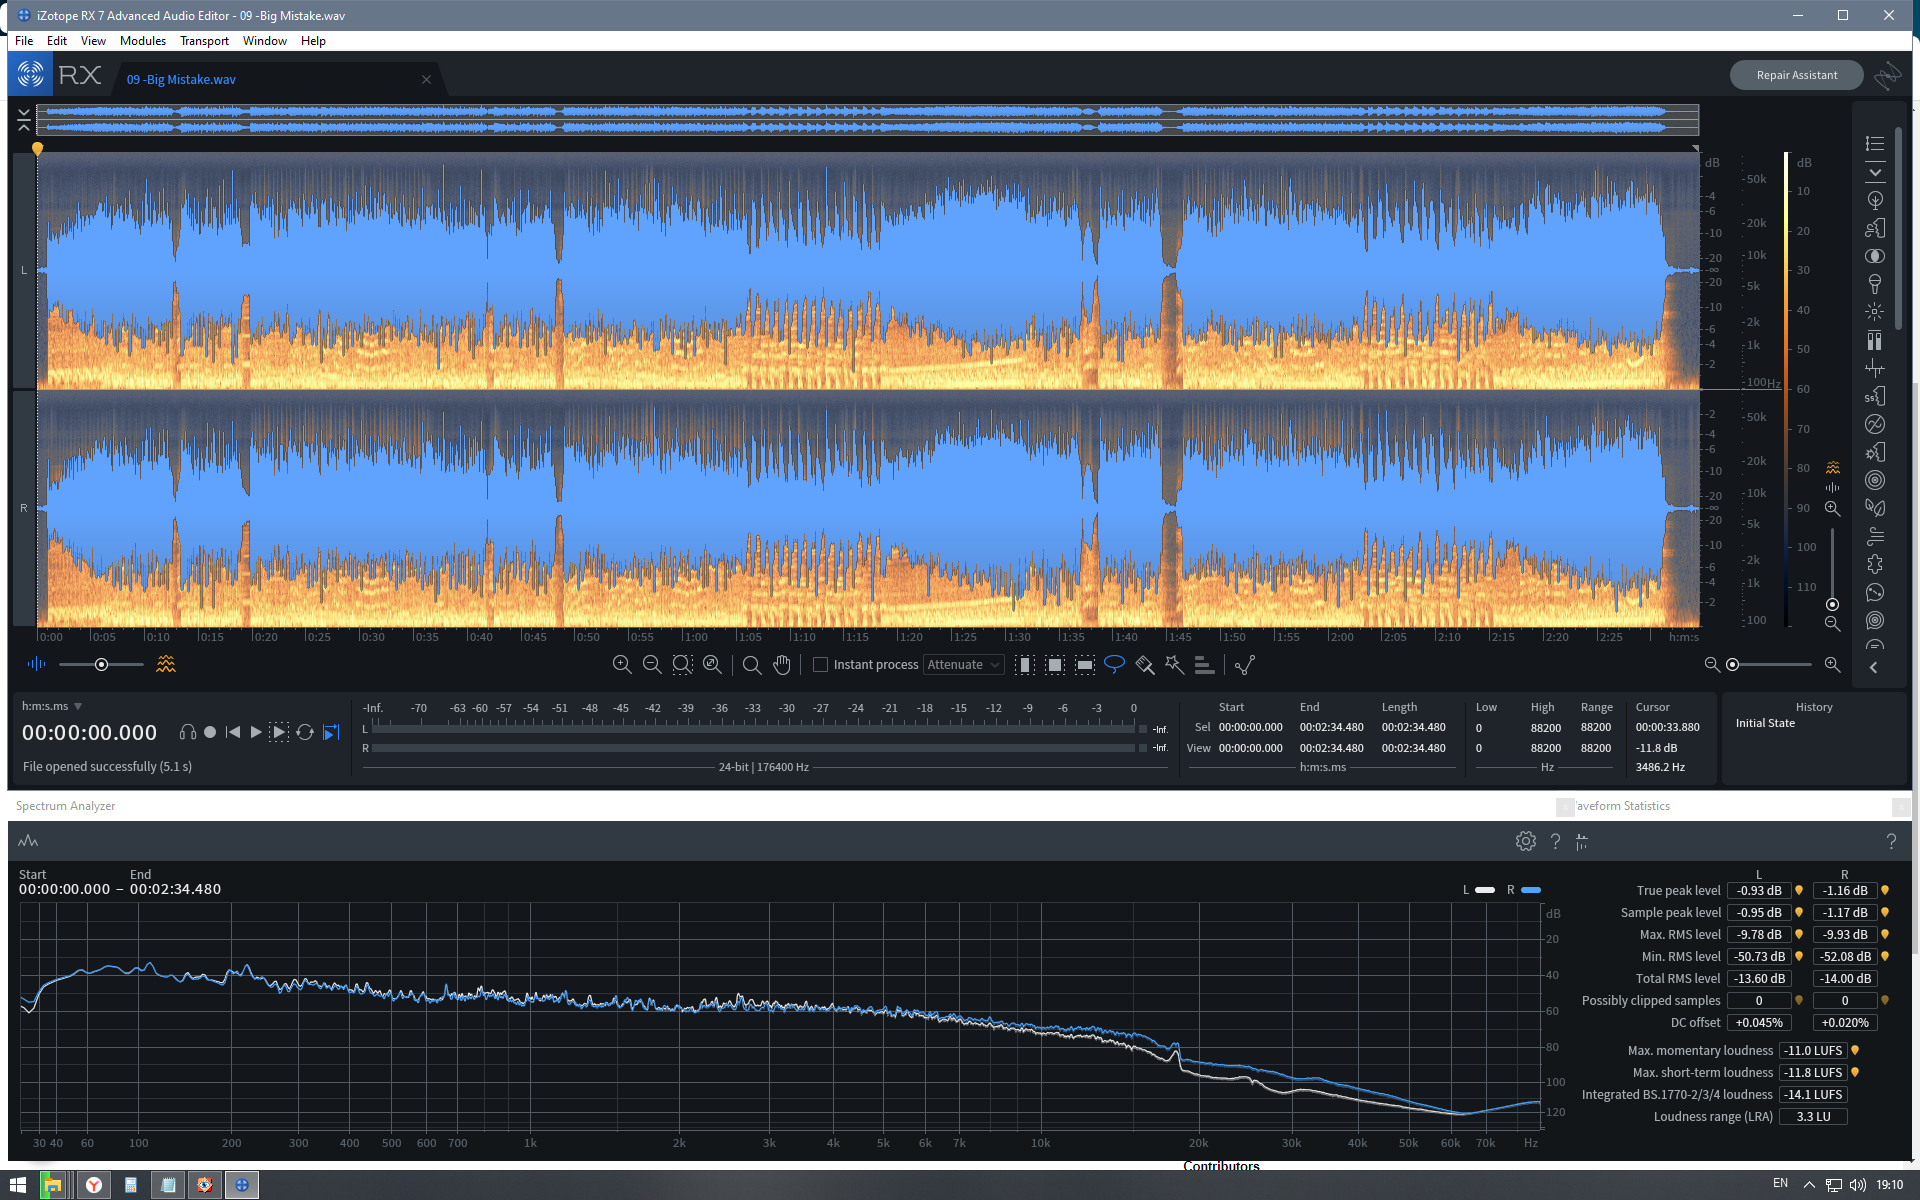Select the Magic Wand tool
The image size is (1920, 1200).
click(1174, 664)
